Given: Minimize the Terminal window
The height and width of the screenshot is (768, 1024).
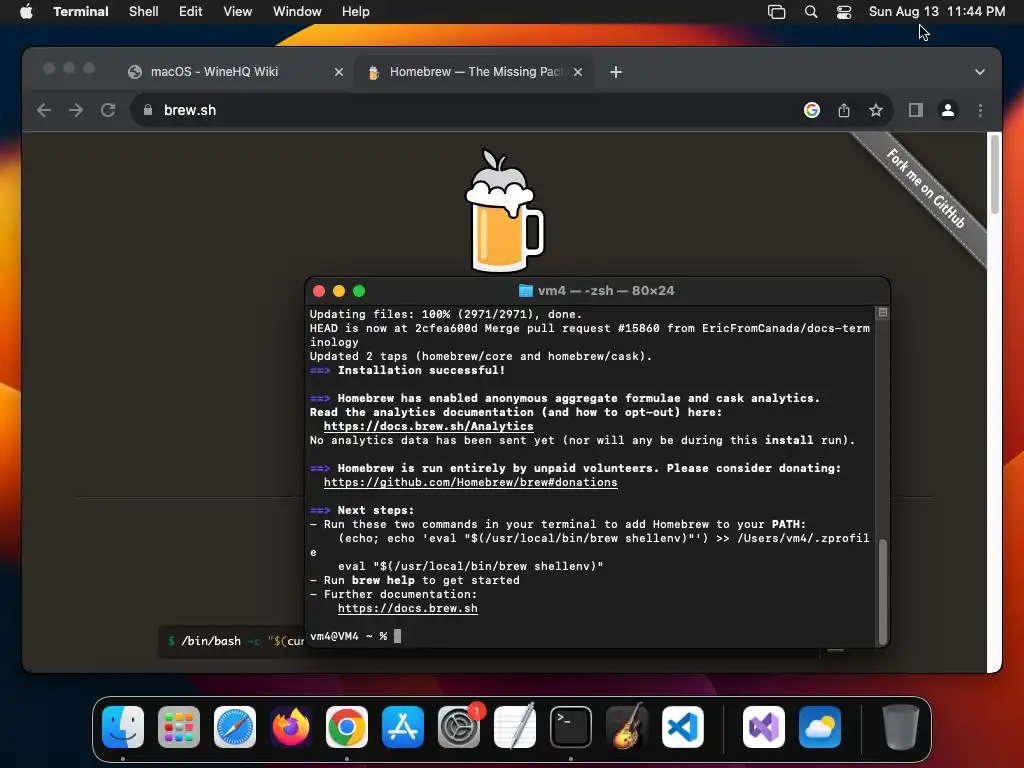Looking at the screenshot, I should (339, 291).
